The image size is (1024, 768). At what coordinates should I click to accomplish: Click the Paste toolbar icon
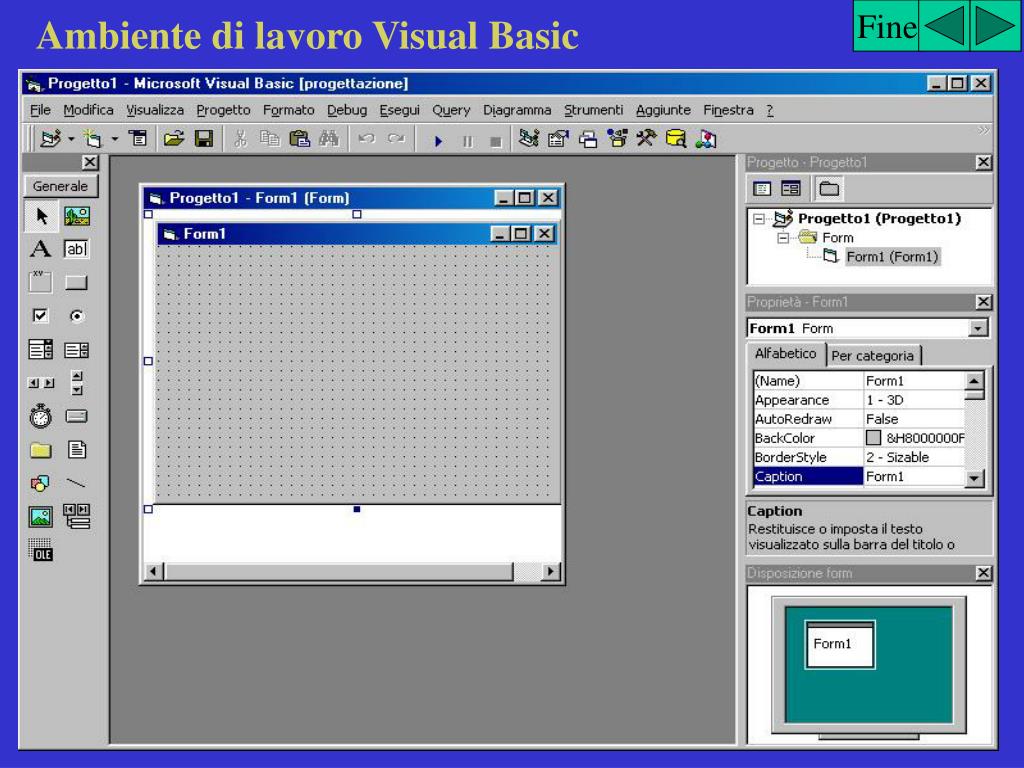[x=299, y=139]
